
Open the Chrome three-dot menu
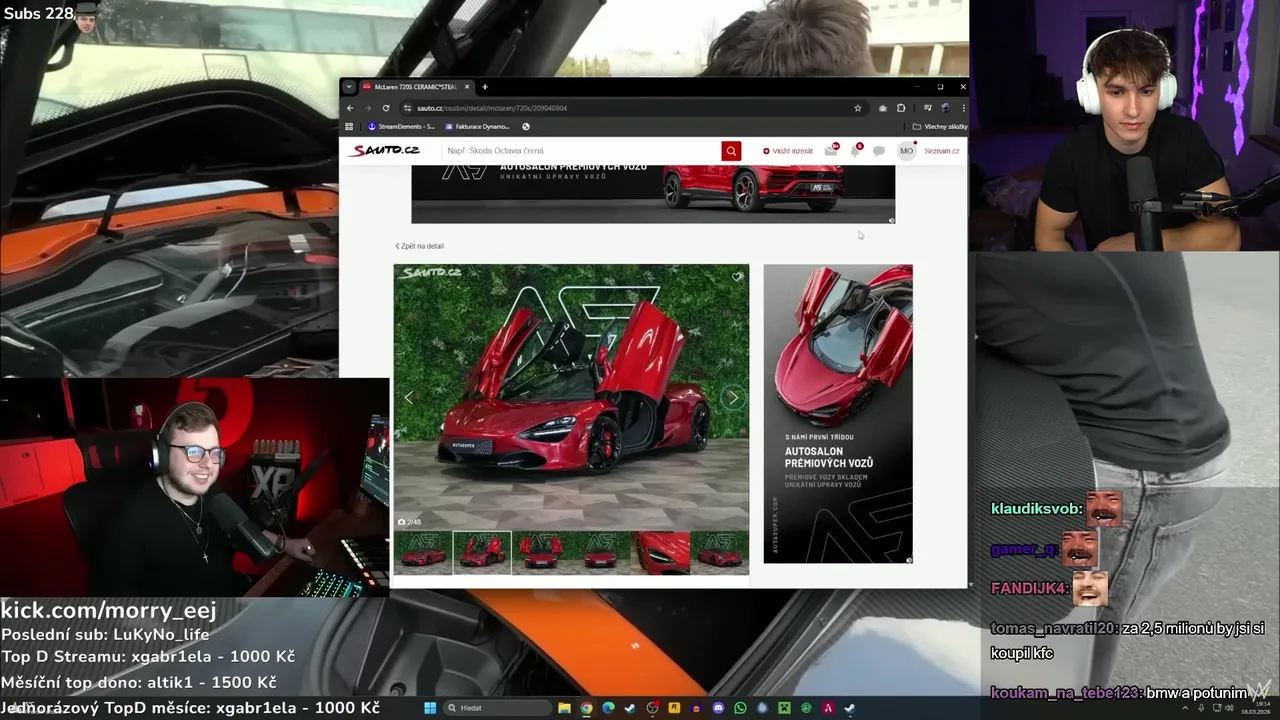click(963, 108)
